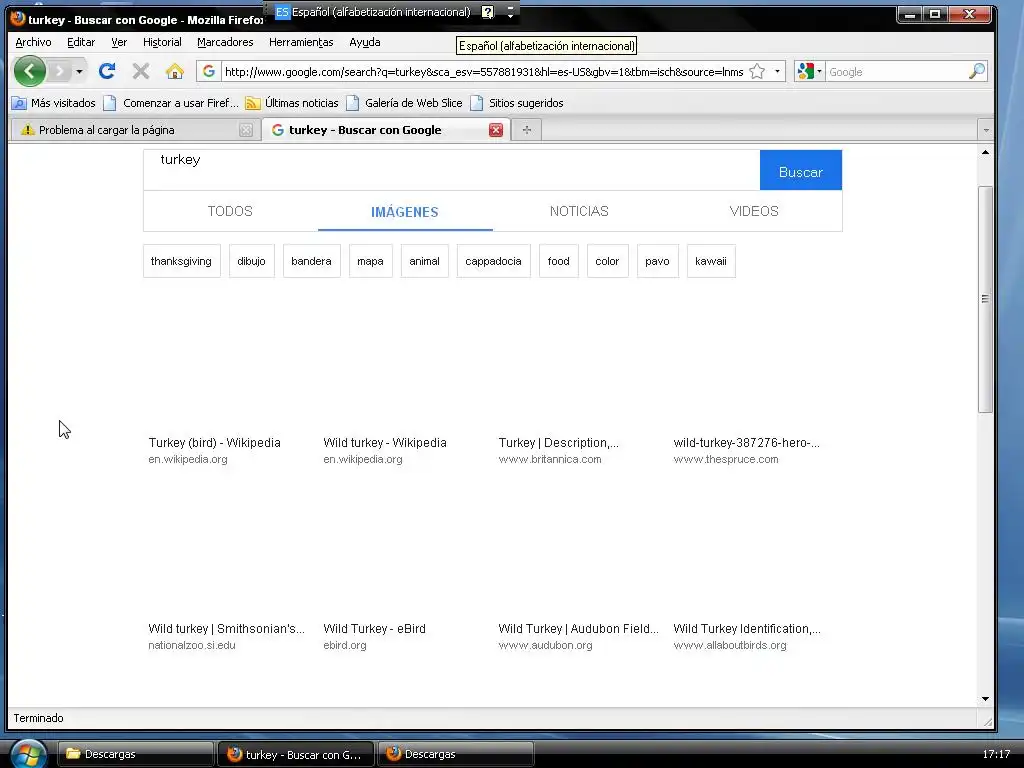This screenshot has height=768, width=1024.
Task: Open the recent pages history dropdown arrow
Action: 79,71
